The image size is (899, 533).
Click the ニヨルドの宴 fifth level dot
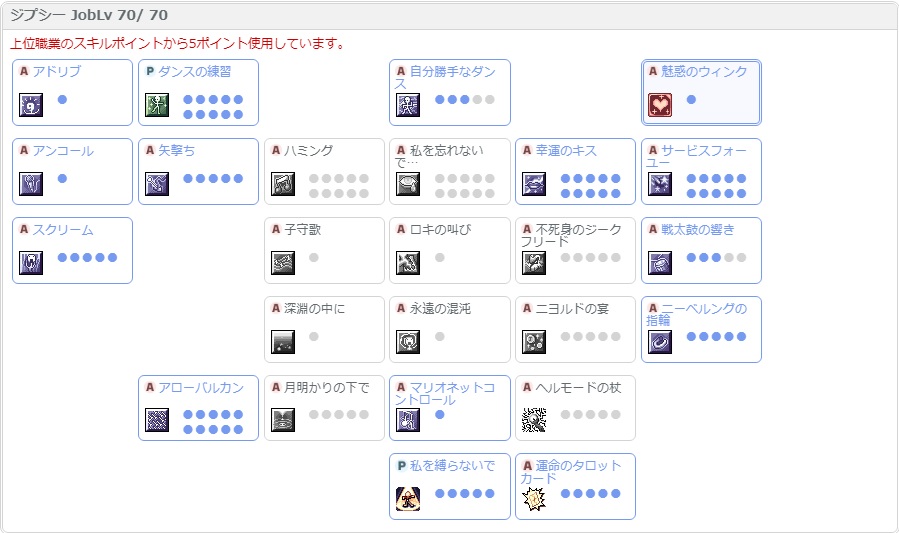click(616, 336)
